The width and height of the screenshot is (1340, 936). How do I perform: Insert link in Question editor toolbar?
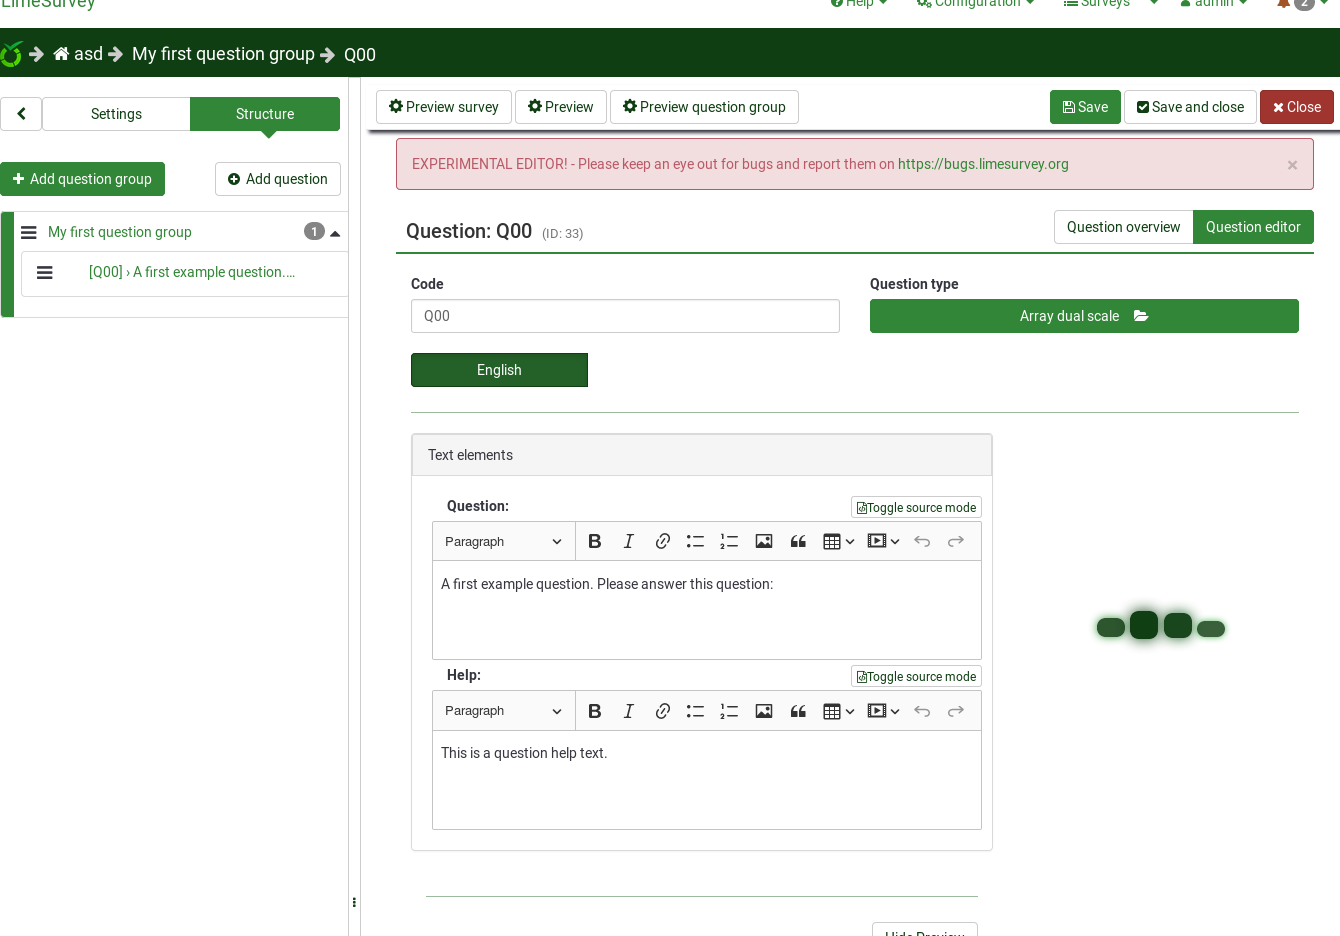(x=662, y=541)
